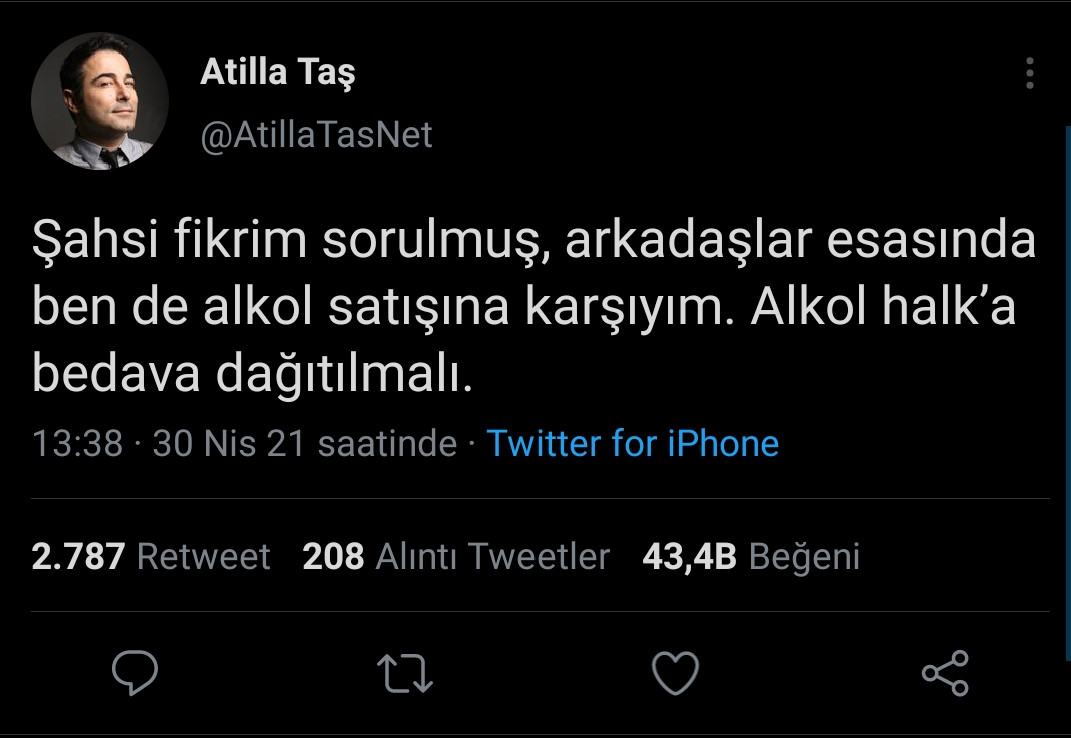The height and width of the screenshot is (738, 1071).
Task: Open the 208 Alıntı Tweetler list
Action: click(x=456, y=557)
